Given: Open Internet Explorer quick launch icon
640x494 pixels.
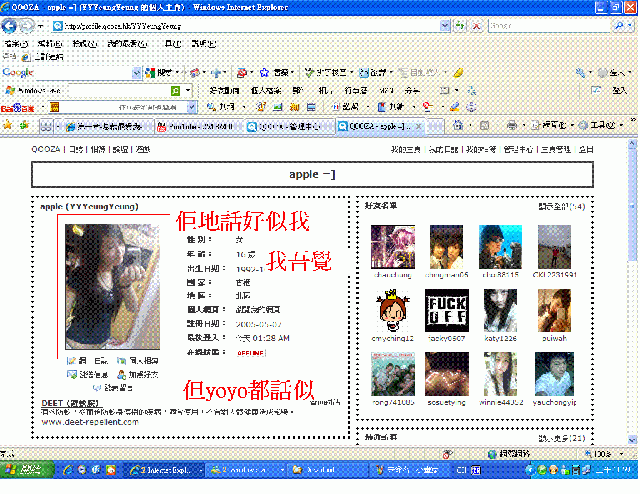Looking at the screenshot, I should click(x=68, y=470).
